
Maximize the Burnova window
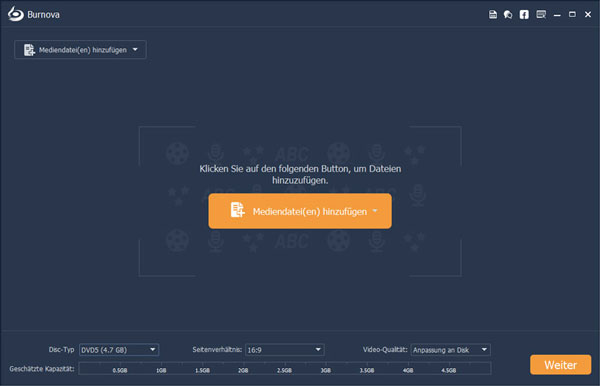pos(572,15)
